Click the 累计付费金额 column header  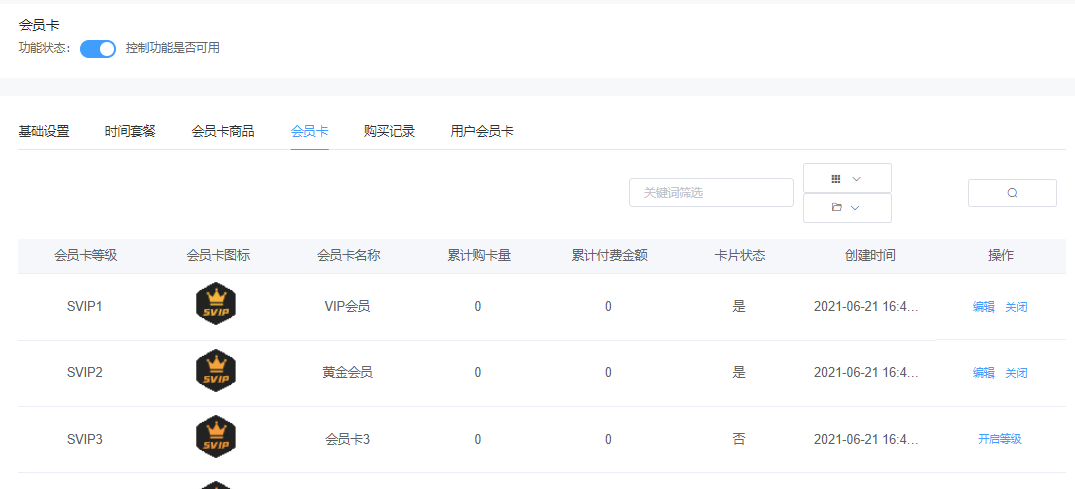609,256
